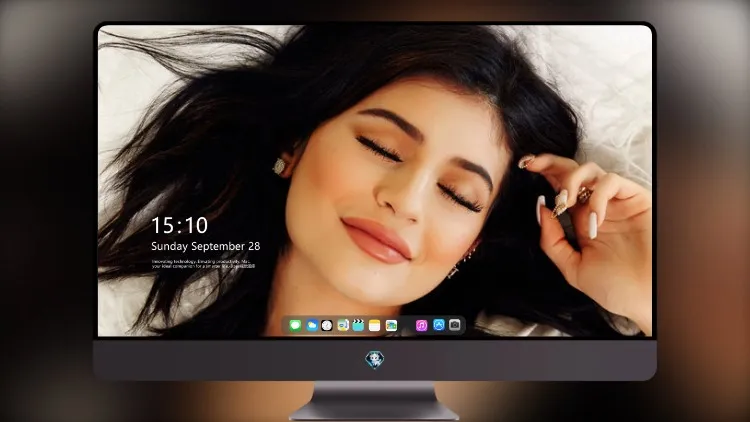Open the Weather app in the dock
The width and height of the screenshot is (750, 422).
coord(312,325)
